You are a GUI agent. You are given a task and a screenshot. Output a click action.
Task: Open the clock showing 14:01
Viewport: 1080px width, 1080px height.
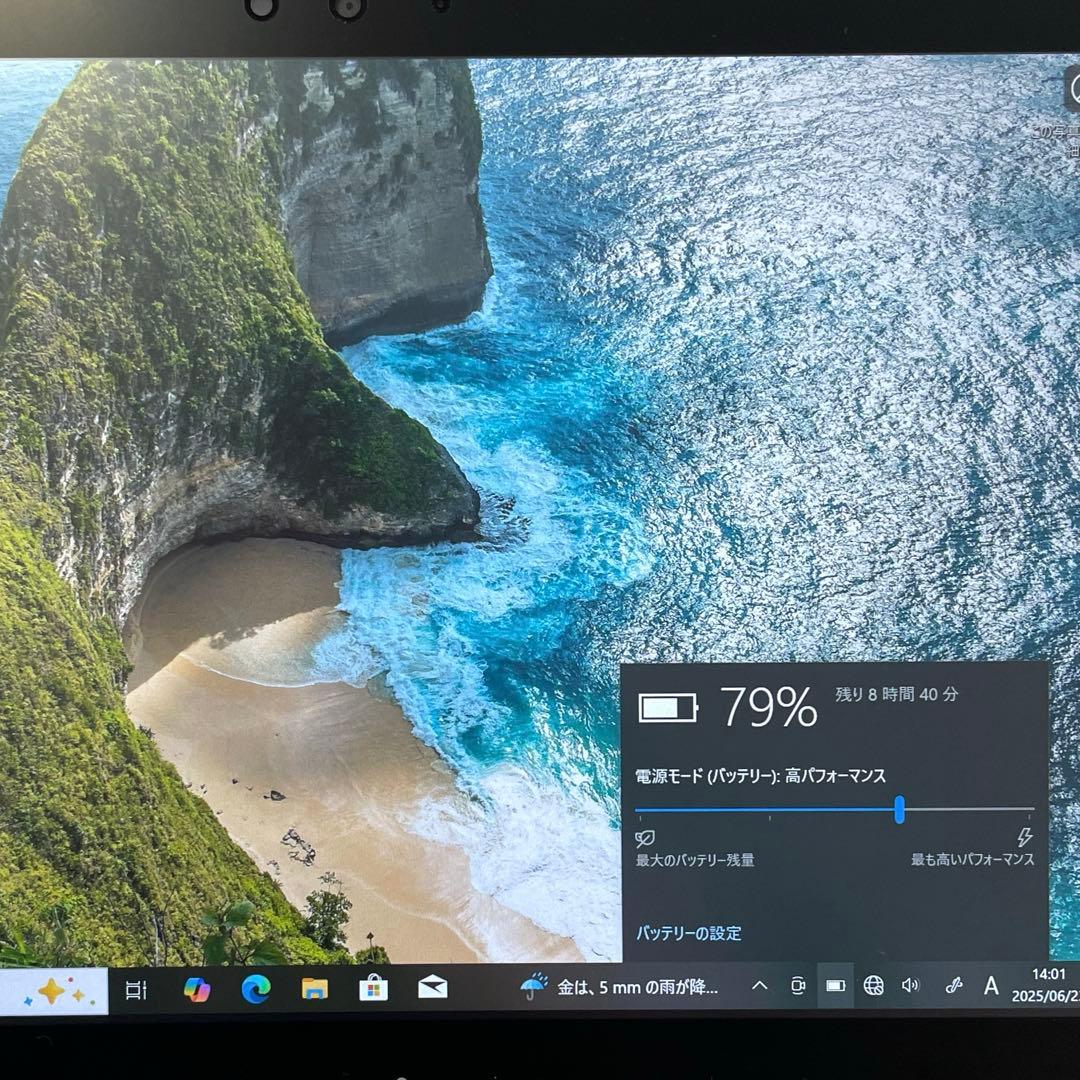click(1045, 984)
